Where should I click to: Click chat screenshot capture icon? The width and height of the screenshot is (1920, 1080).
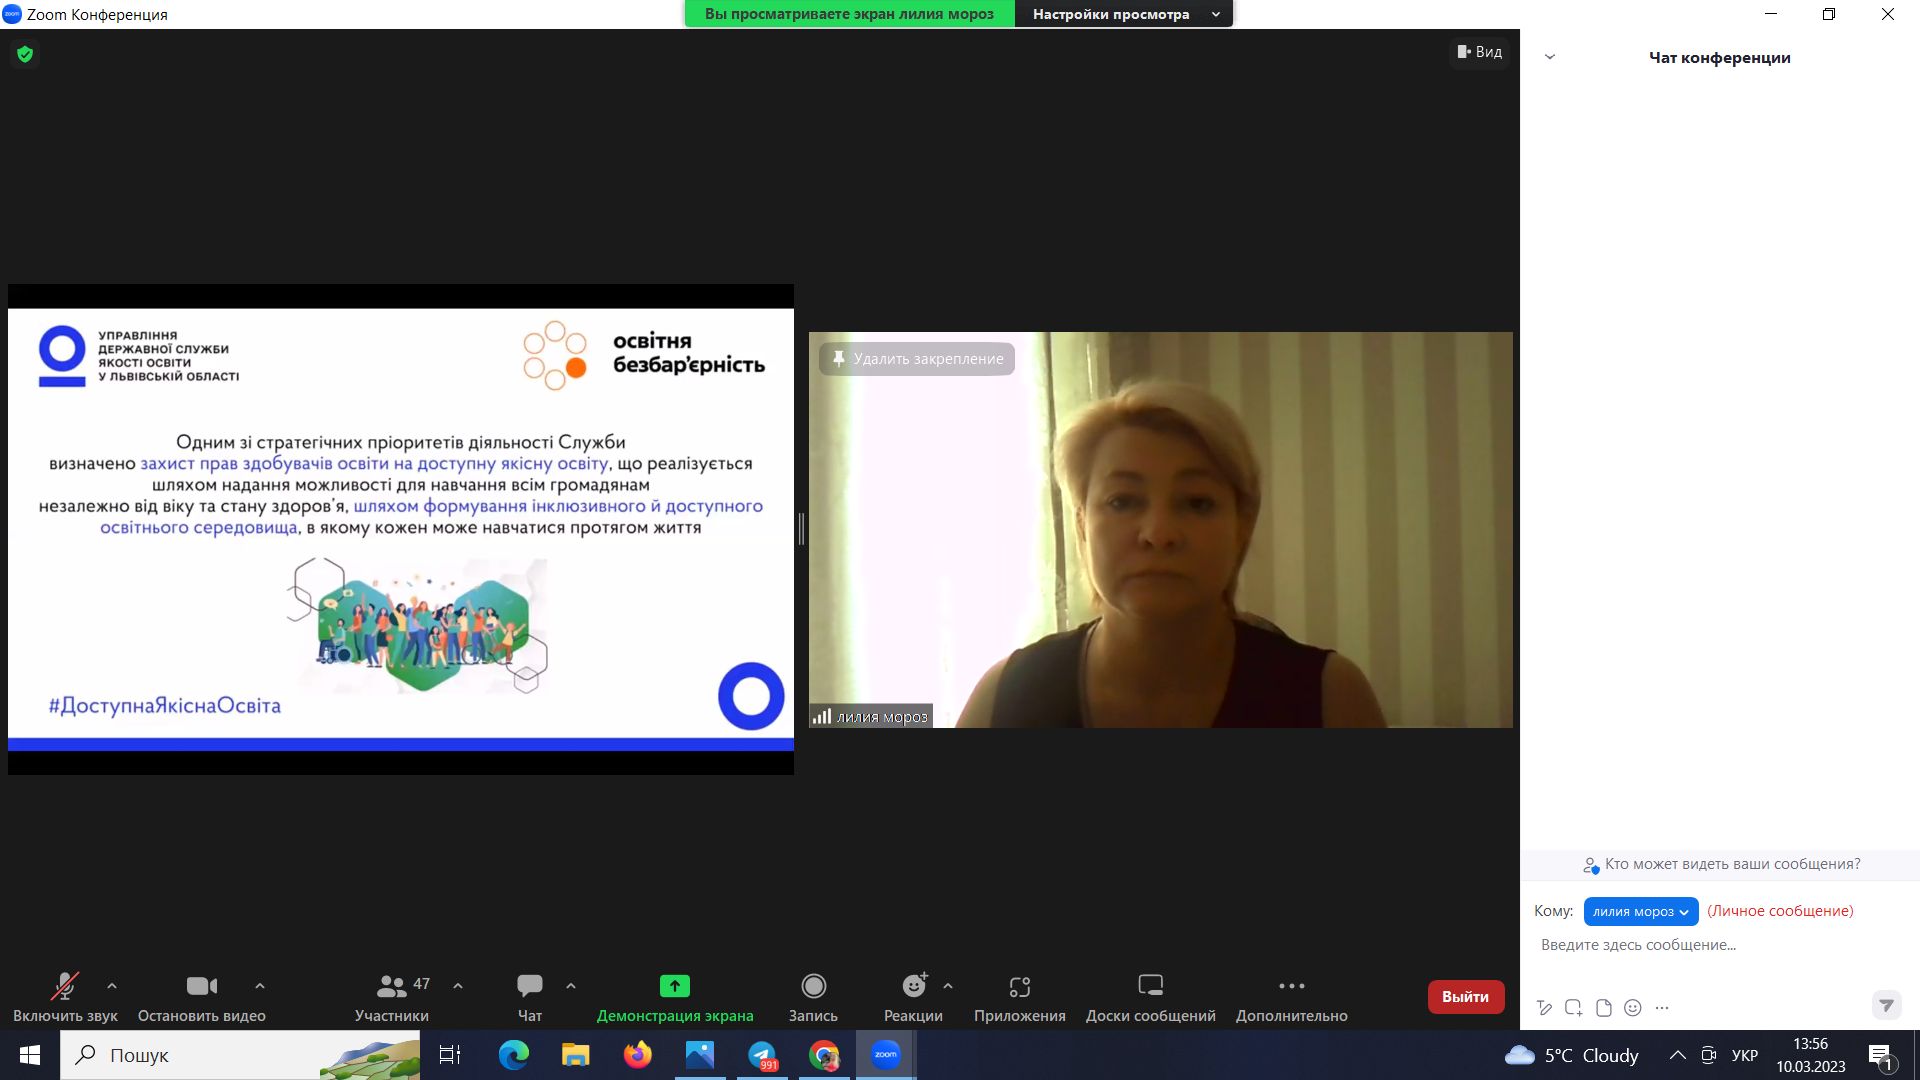click(1574, 1008)
